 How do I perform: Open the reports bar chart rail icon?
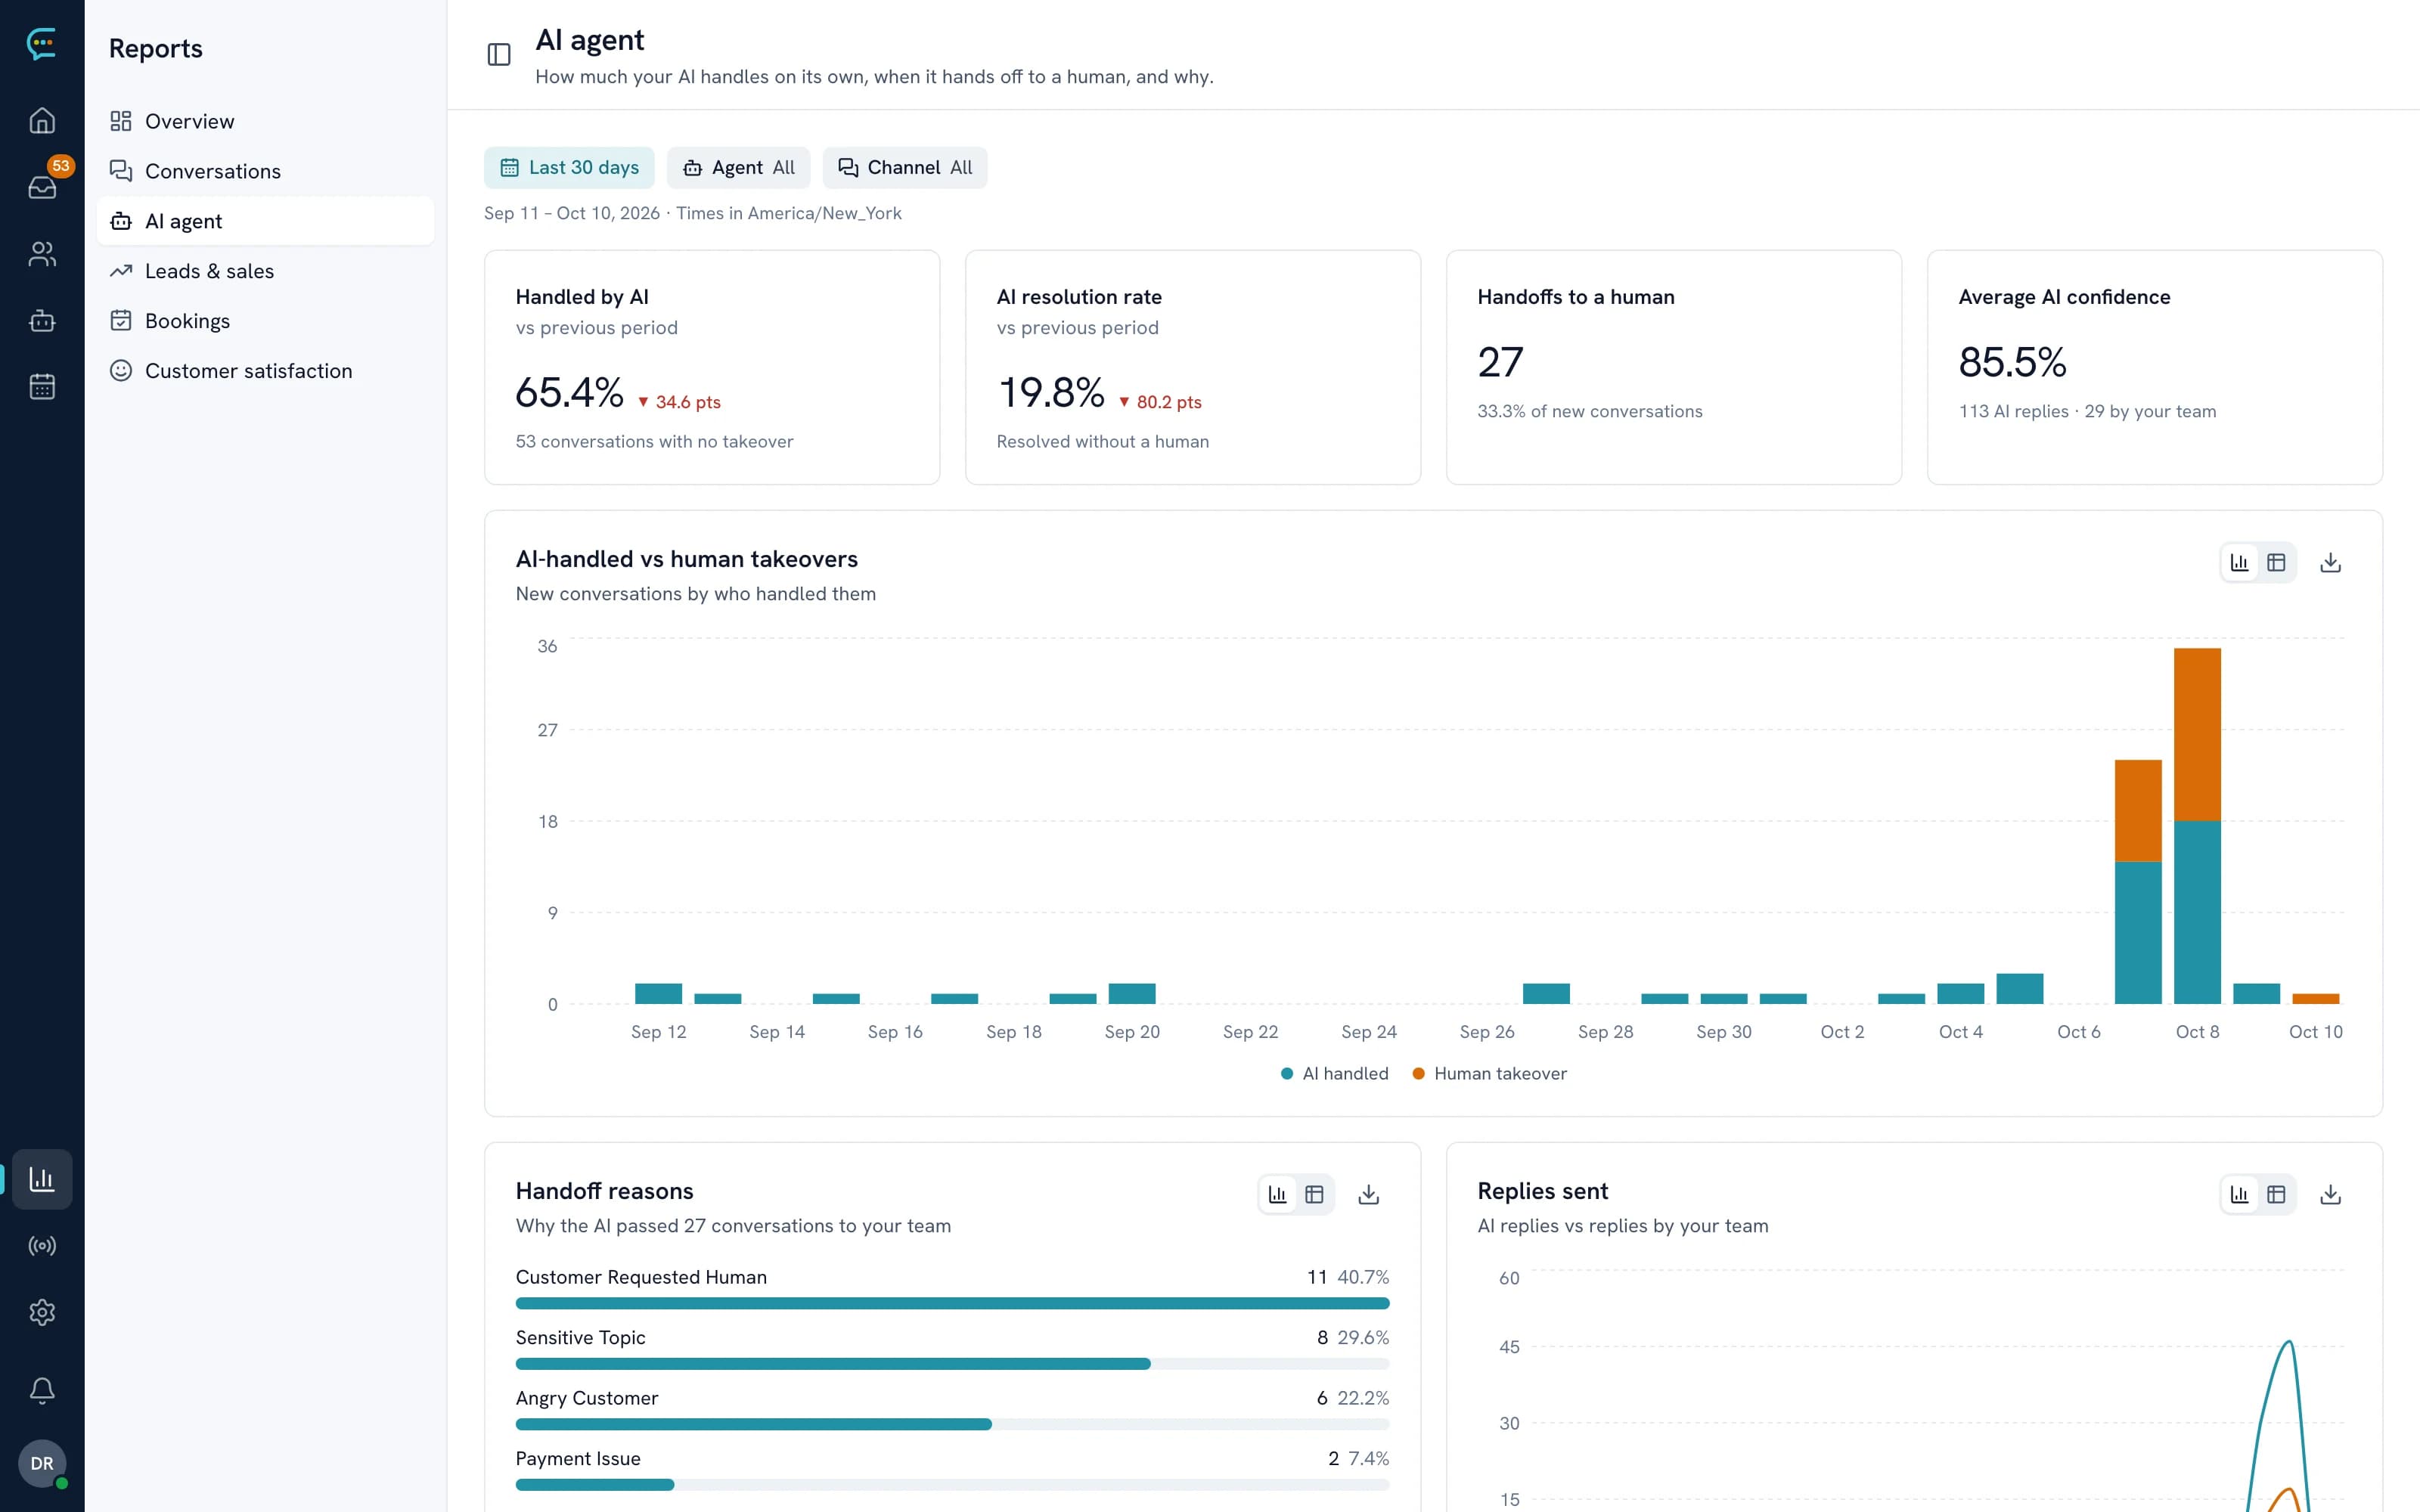point(42,1179)
